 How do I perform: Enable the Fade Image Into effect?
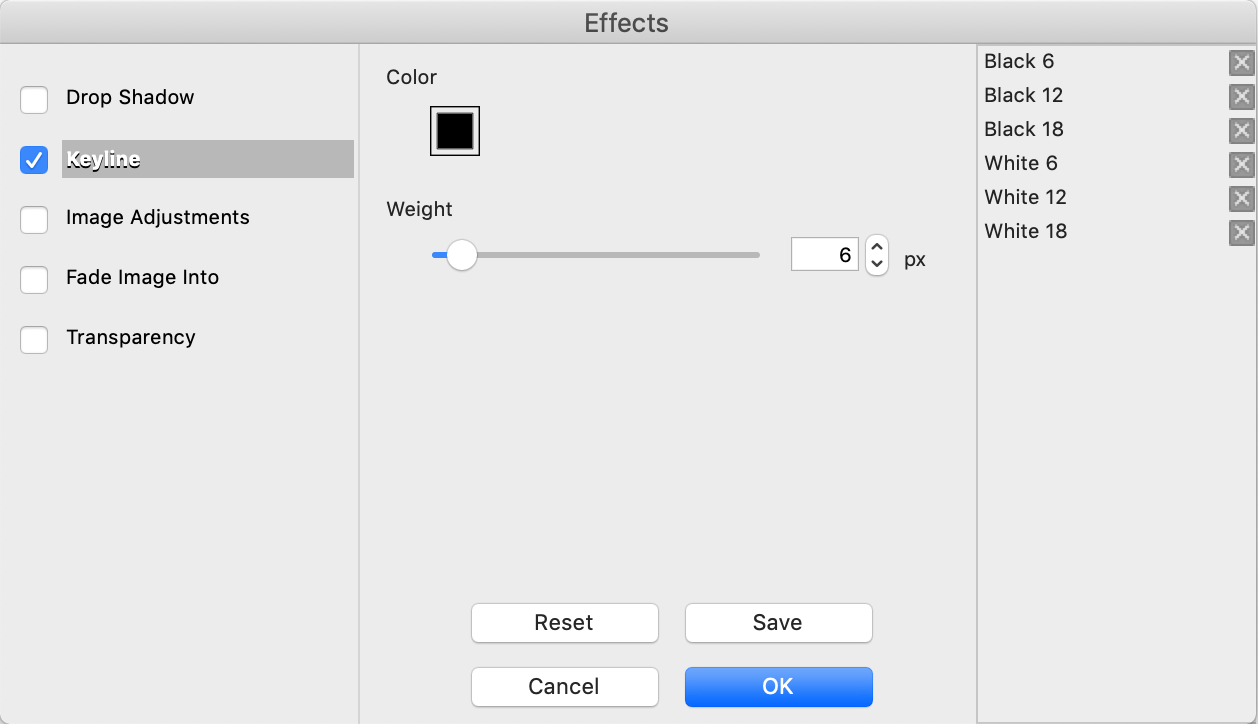33,280
